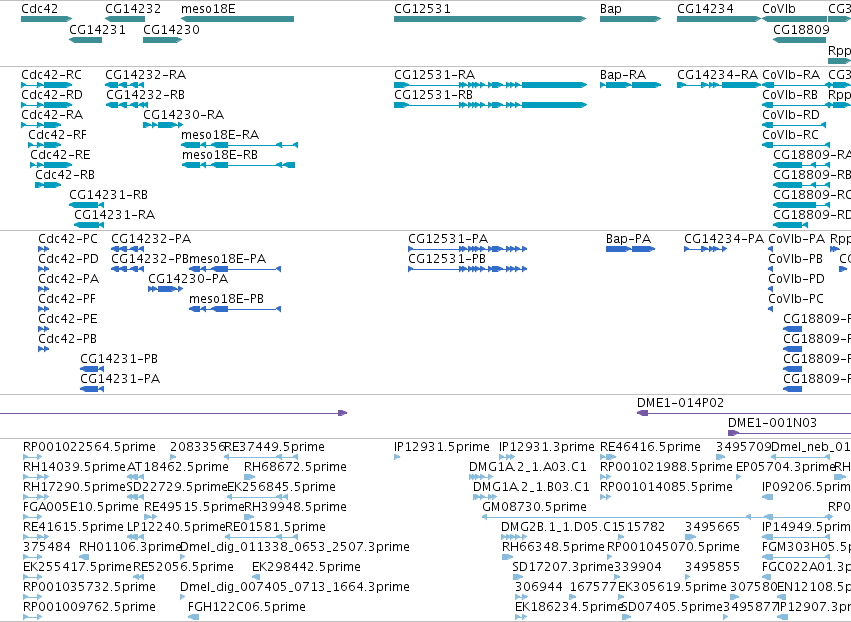Open the RE46416.5prime EST label
This screenshot has width=851, height=622.
[650, 447]
